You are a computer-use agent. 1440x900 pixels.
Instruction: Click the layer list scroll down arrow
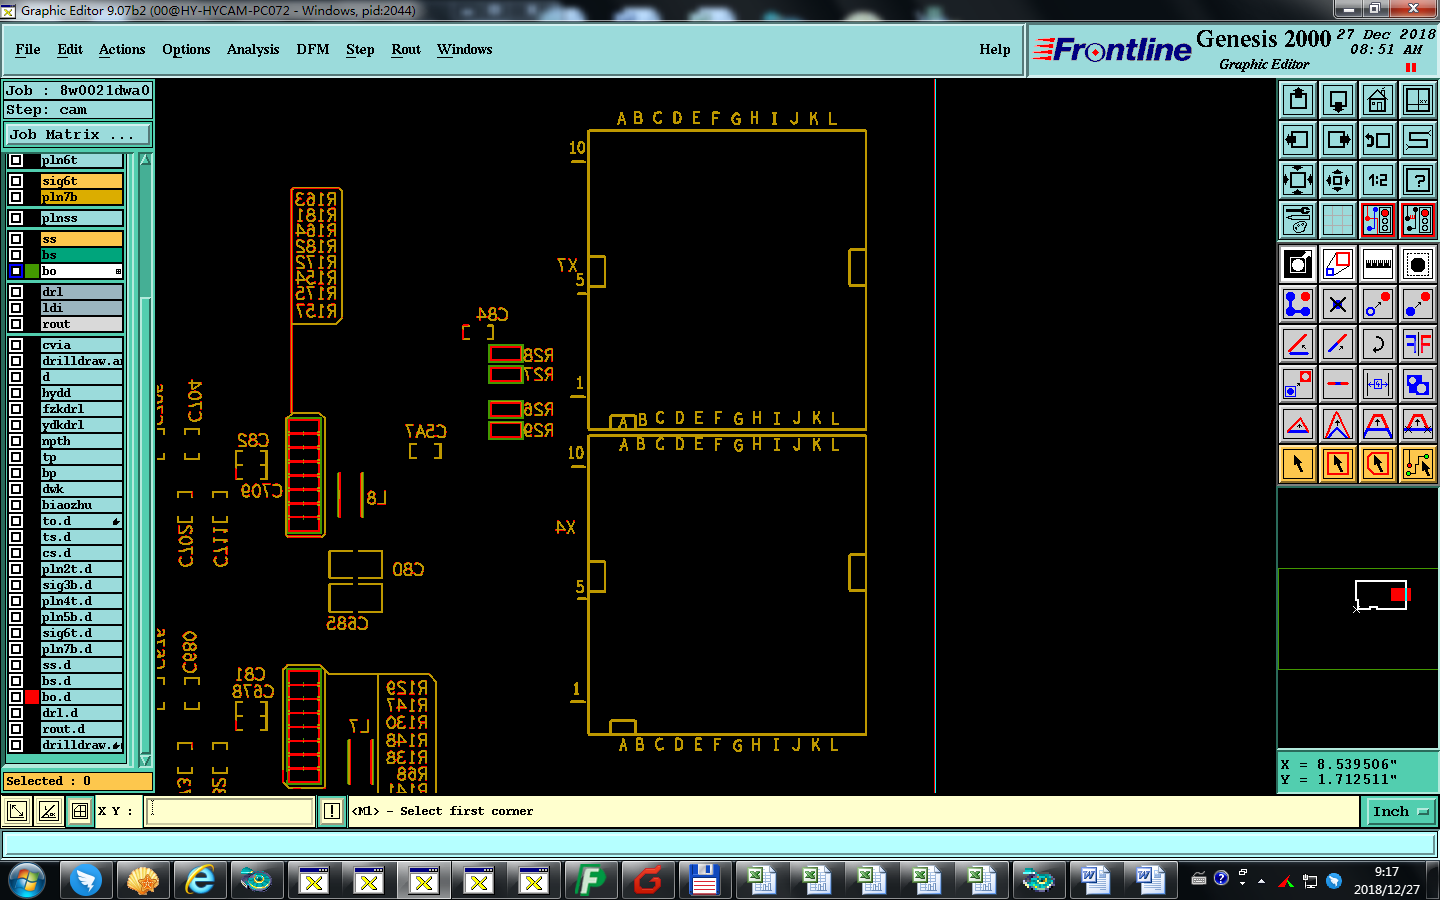(146, 759)
